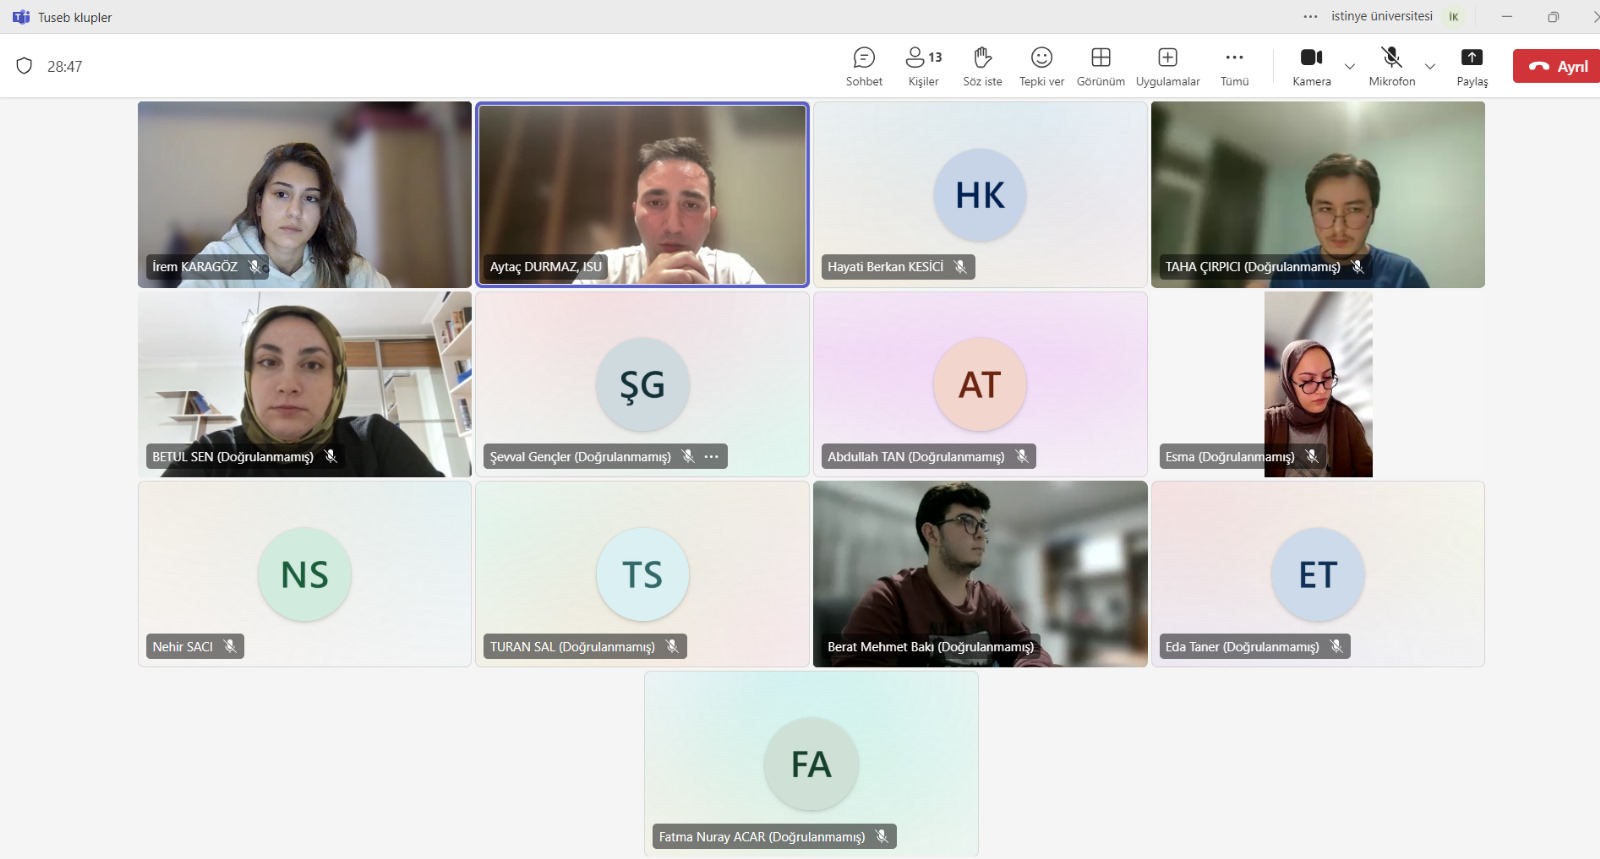Leave the meeting with Ayrıl button
1600x859 pixels.
click(x=1558, y=66)
